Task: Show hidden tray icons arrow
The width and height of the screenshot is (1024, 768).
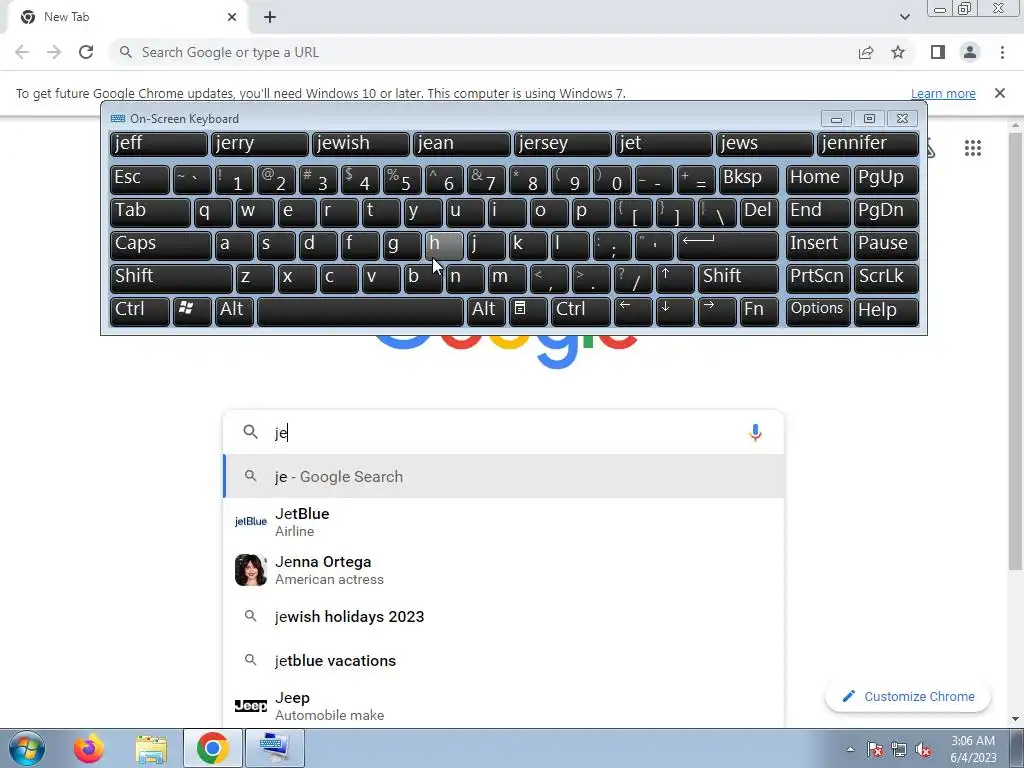Action: coord(850,750)
